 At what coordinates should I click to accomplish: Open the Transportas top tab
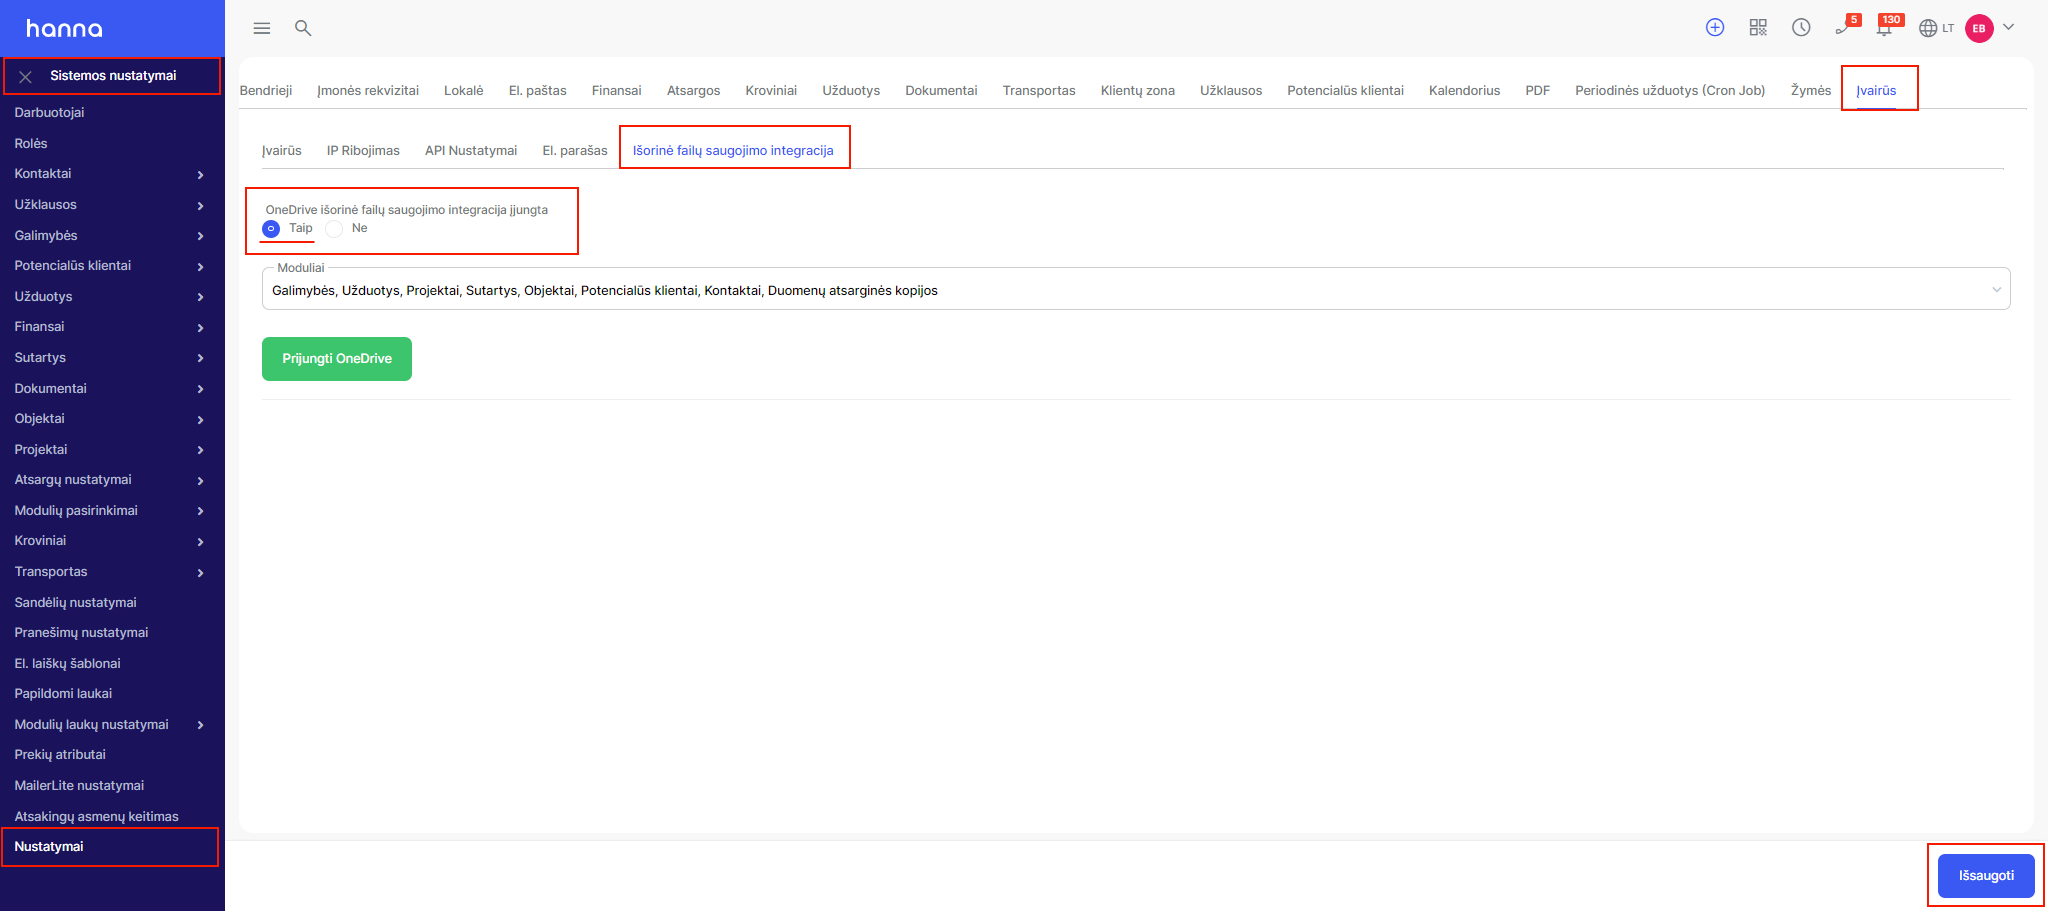tap(1039, 90)
